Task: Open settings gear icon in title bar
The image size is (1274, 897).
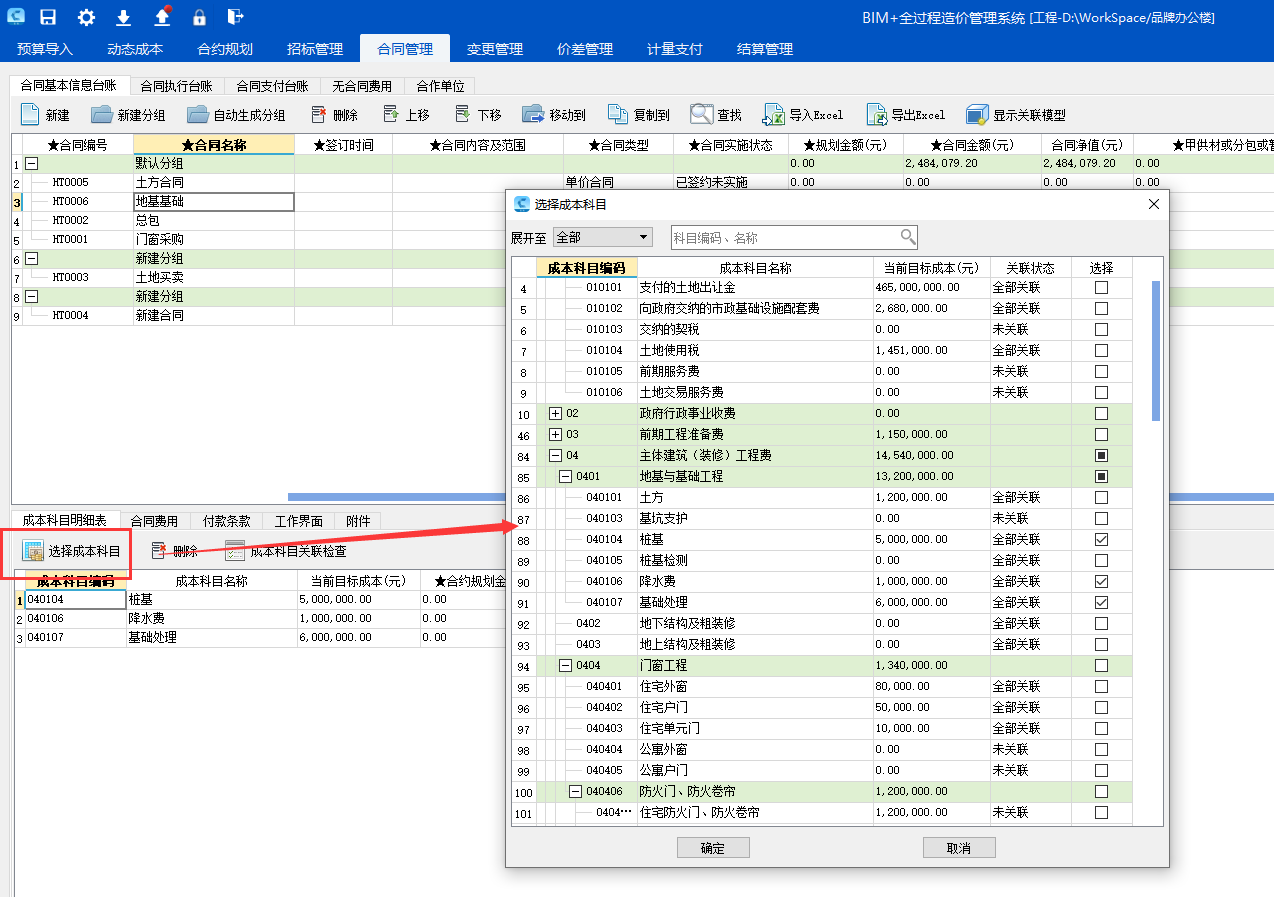Action: point(86,17)
